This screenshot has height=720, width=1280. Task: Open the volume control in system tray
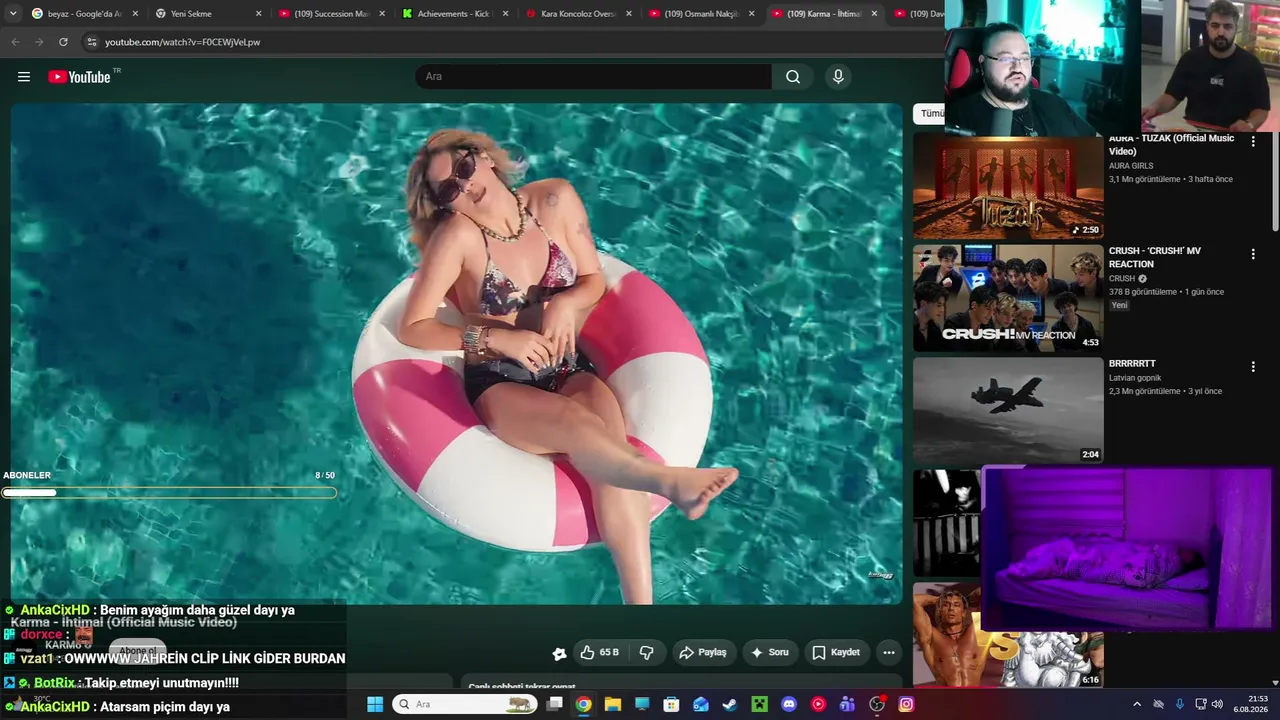(1217, 704)
